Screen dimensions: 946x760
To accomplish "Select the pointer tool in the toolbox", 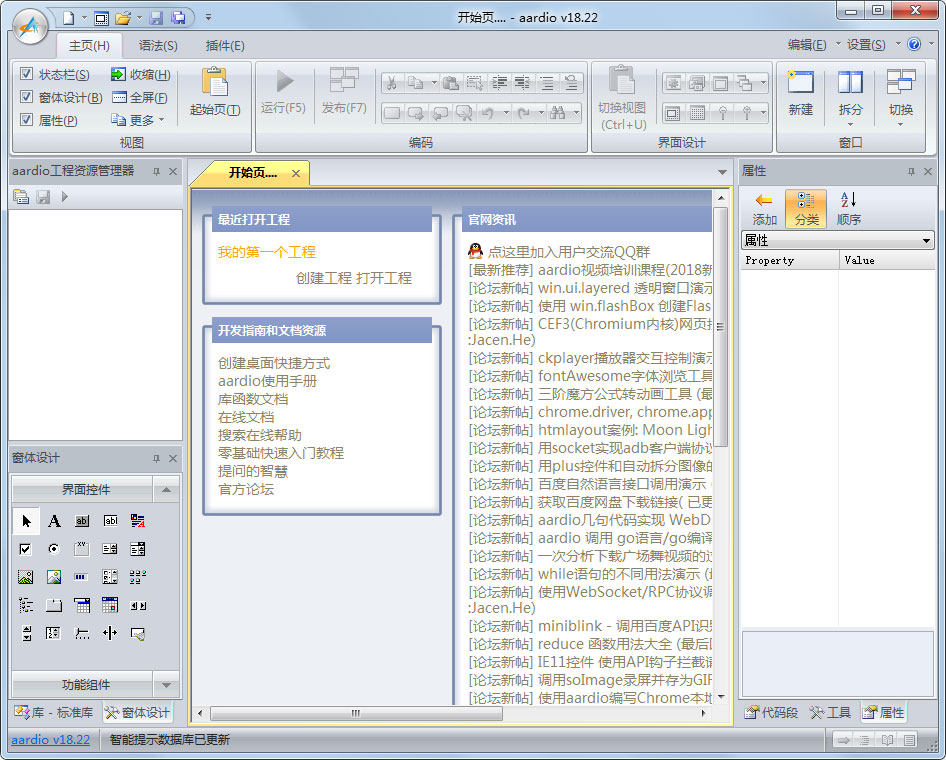I will pyautogui.click(x=26, y=521).
